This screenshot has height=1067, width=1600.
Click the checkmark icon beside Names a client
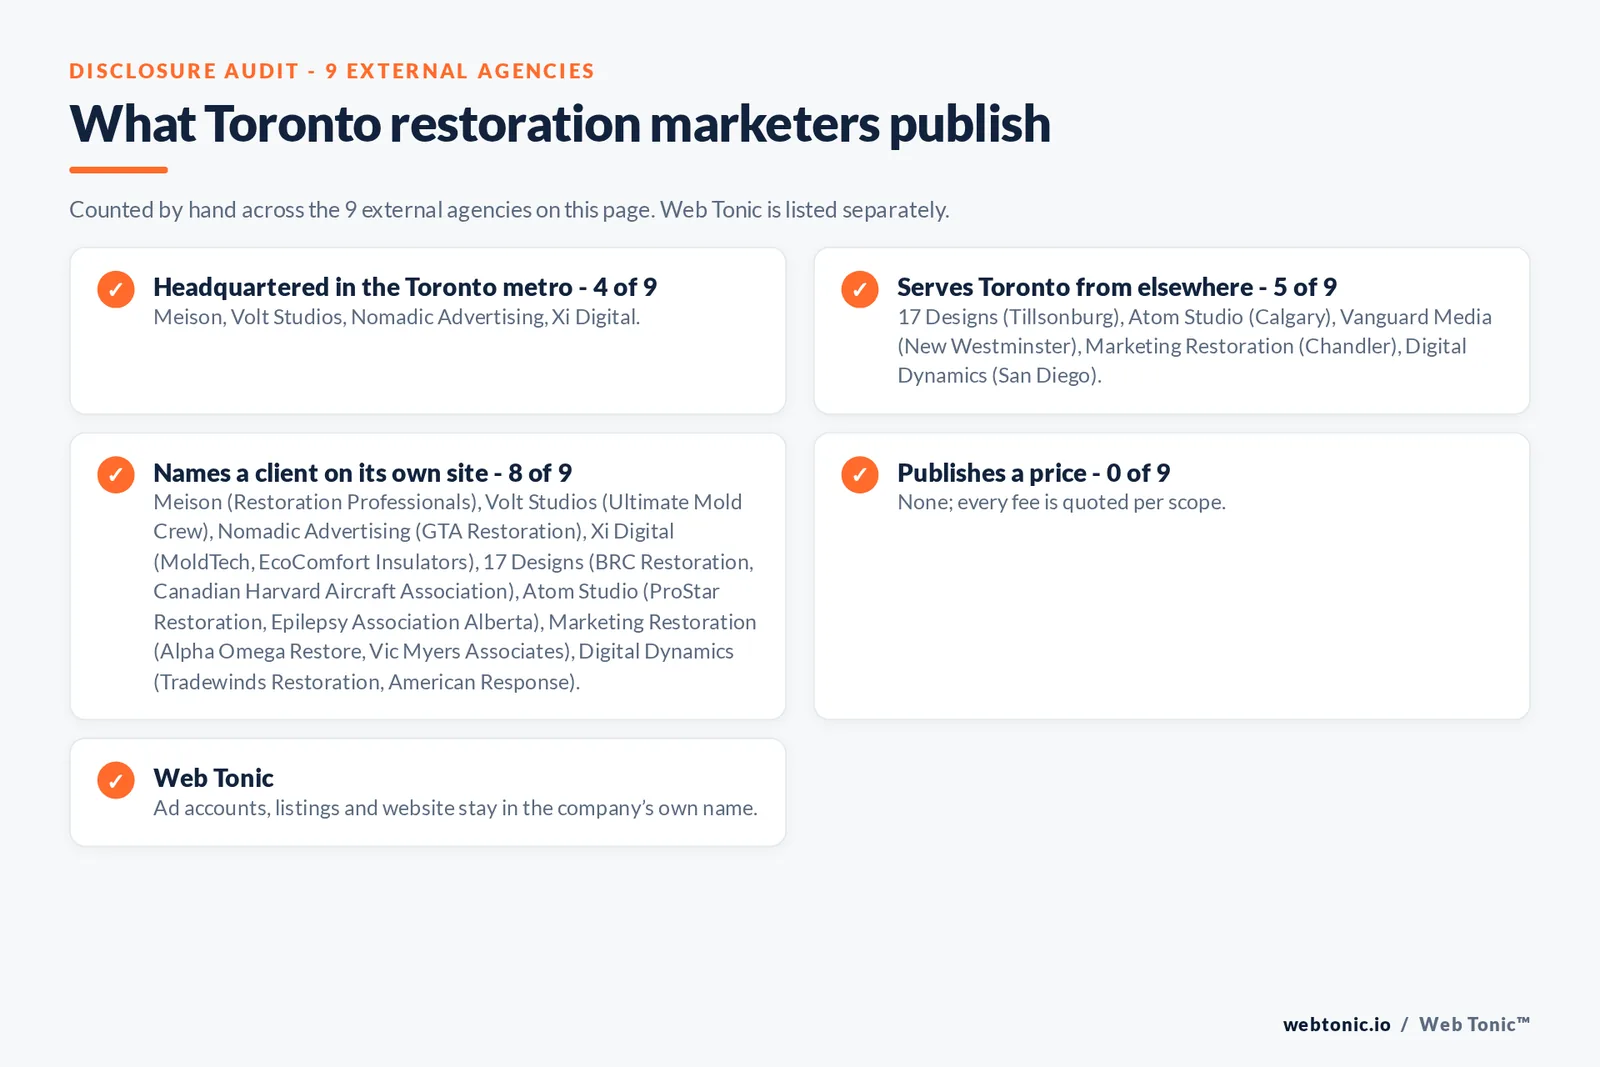click(x=116, y=474)
